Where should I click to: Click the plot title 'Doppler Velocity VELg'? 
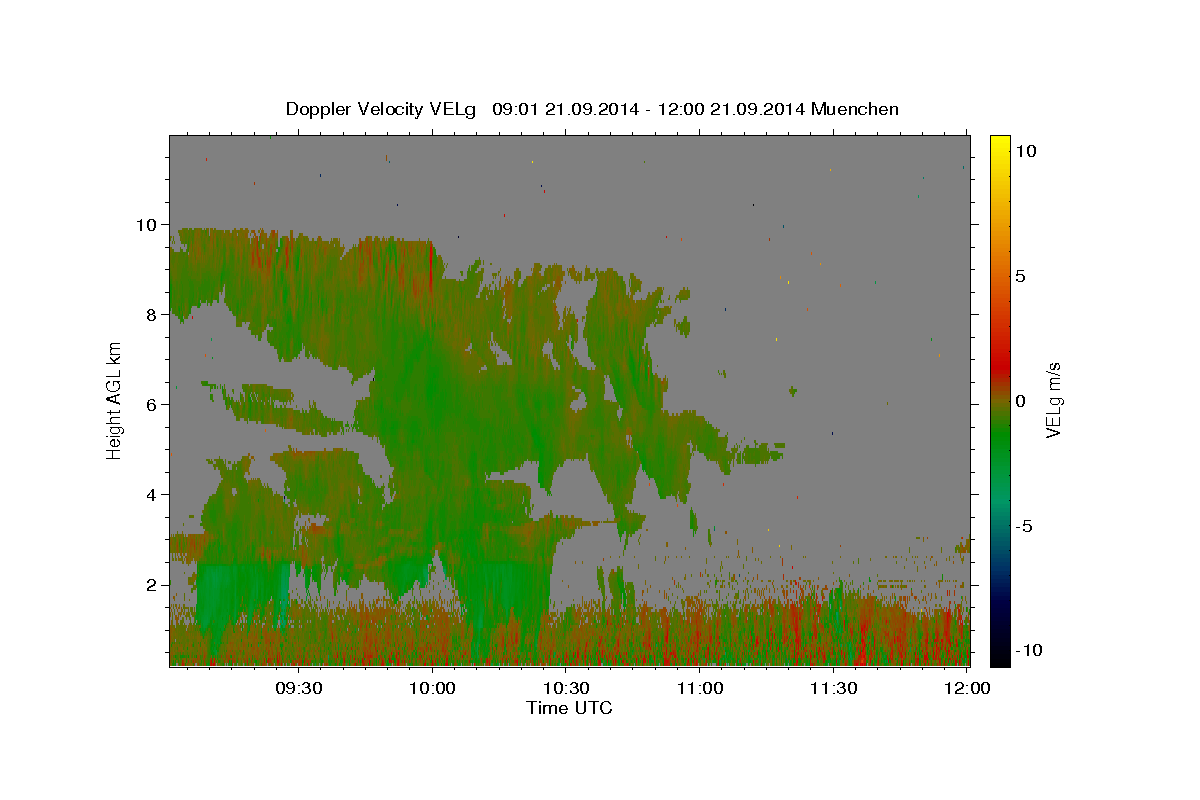tap(382, 109)
